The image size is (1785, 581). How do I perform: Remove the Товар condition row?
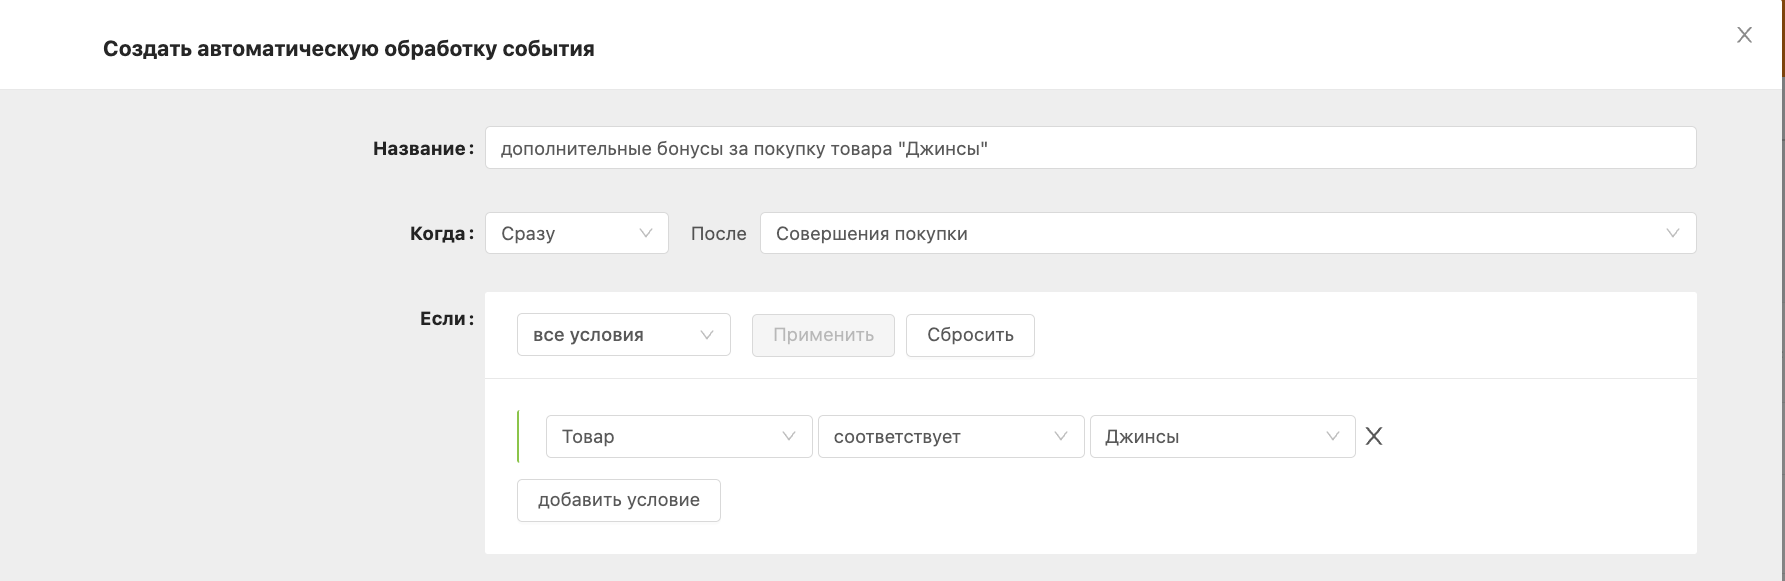click(1374, 436)
